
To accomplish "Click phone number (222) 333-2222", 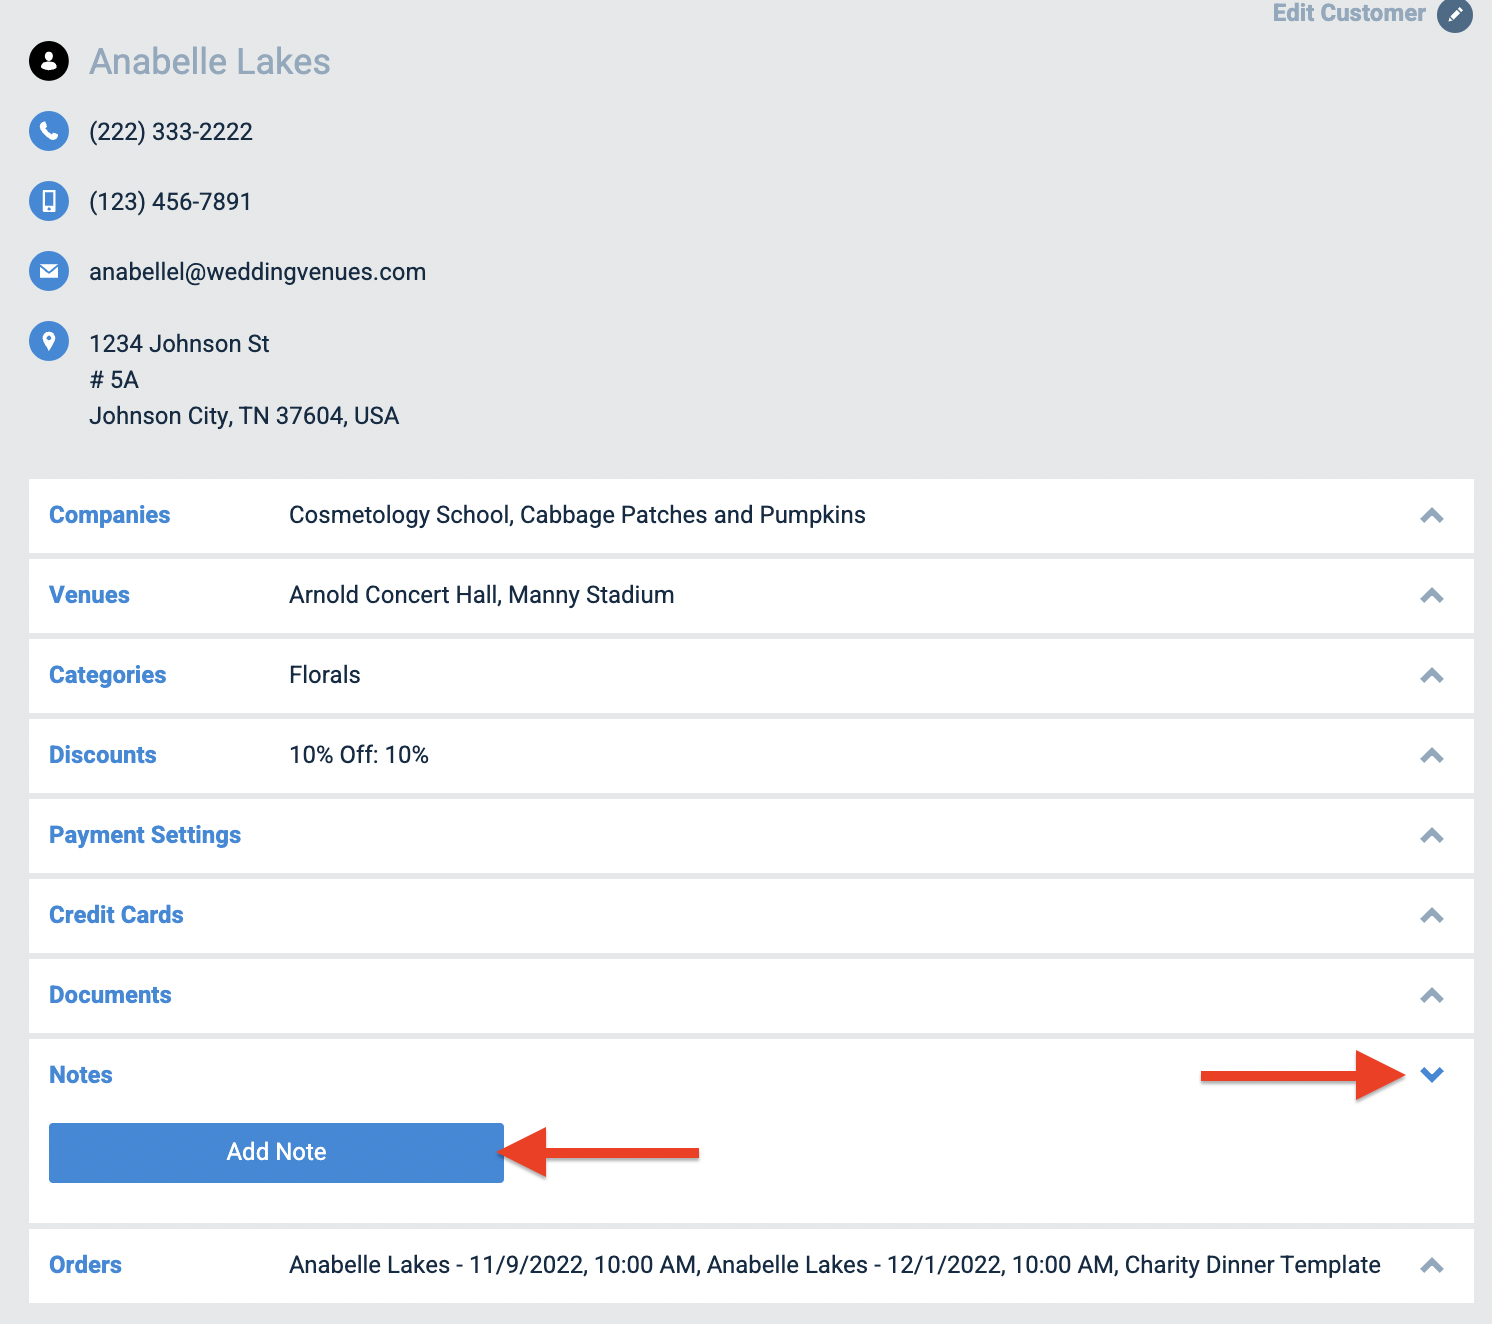I will click(171, 132).
